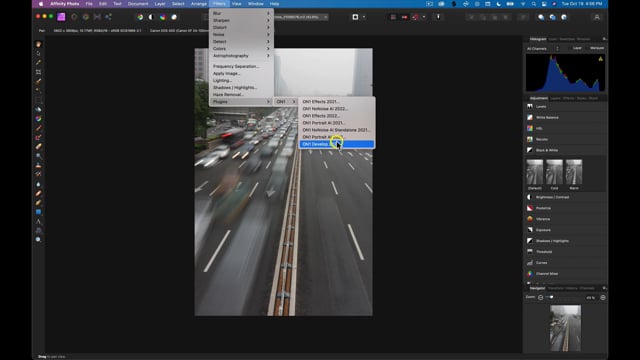Viewport: 640px width, 360px height.
Task: Switch to the Swatches panel tab
Action: click(567, 39)
